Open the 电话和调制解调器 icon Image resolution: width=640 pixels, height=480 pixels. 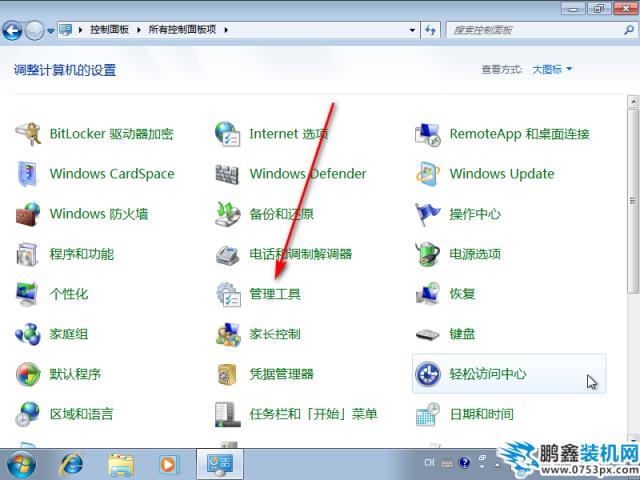pos(227,254)
